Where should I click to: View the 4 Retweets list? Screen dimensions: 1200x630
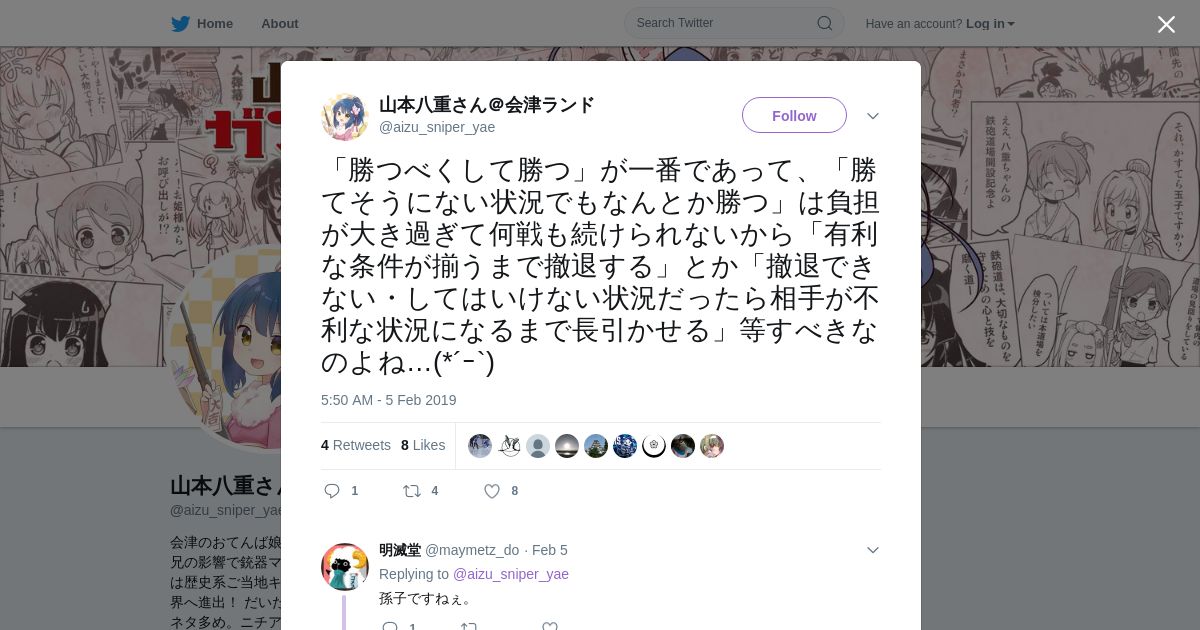tap(356, 445)
